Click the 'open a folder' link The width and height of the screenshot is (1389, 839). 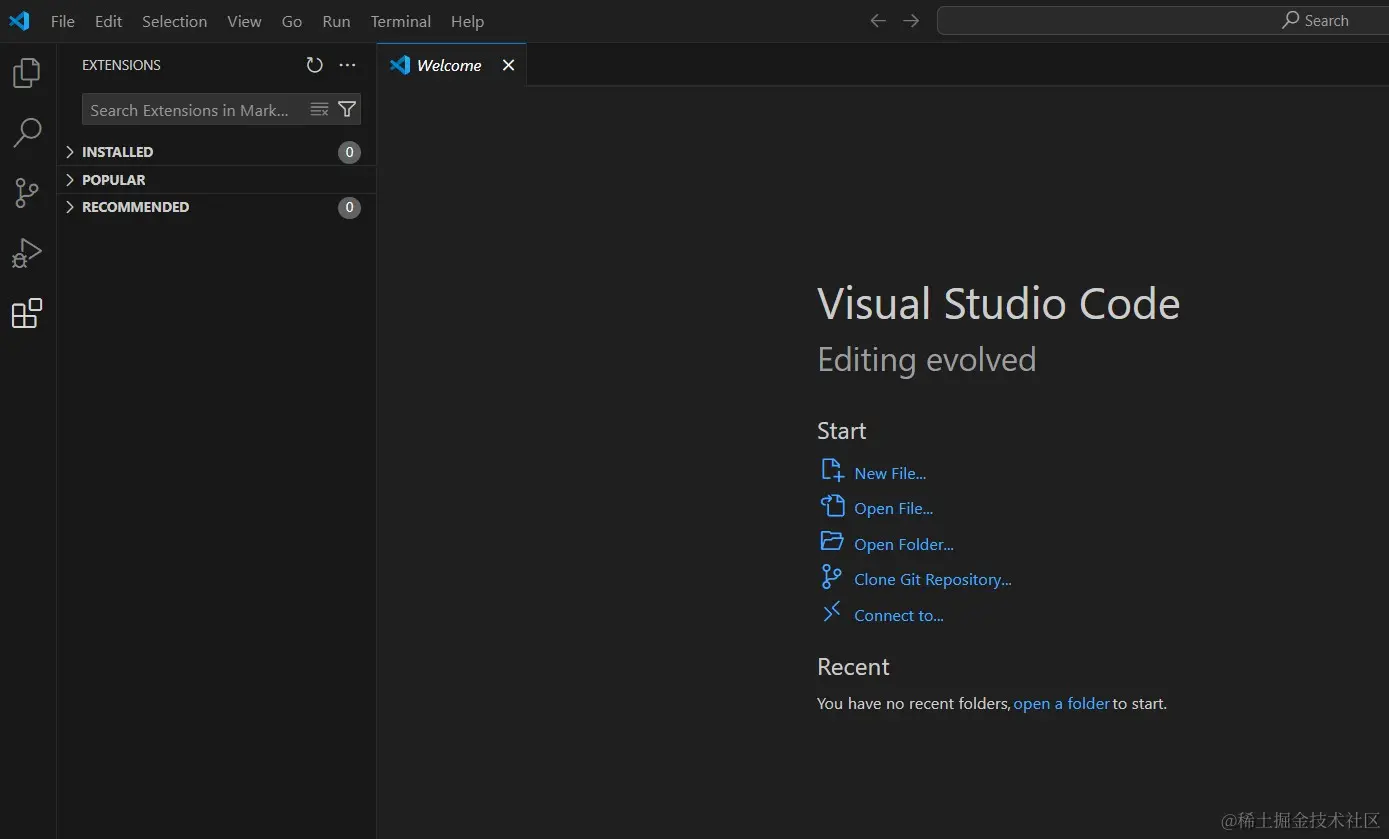pos(1062,703)
